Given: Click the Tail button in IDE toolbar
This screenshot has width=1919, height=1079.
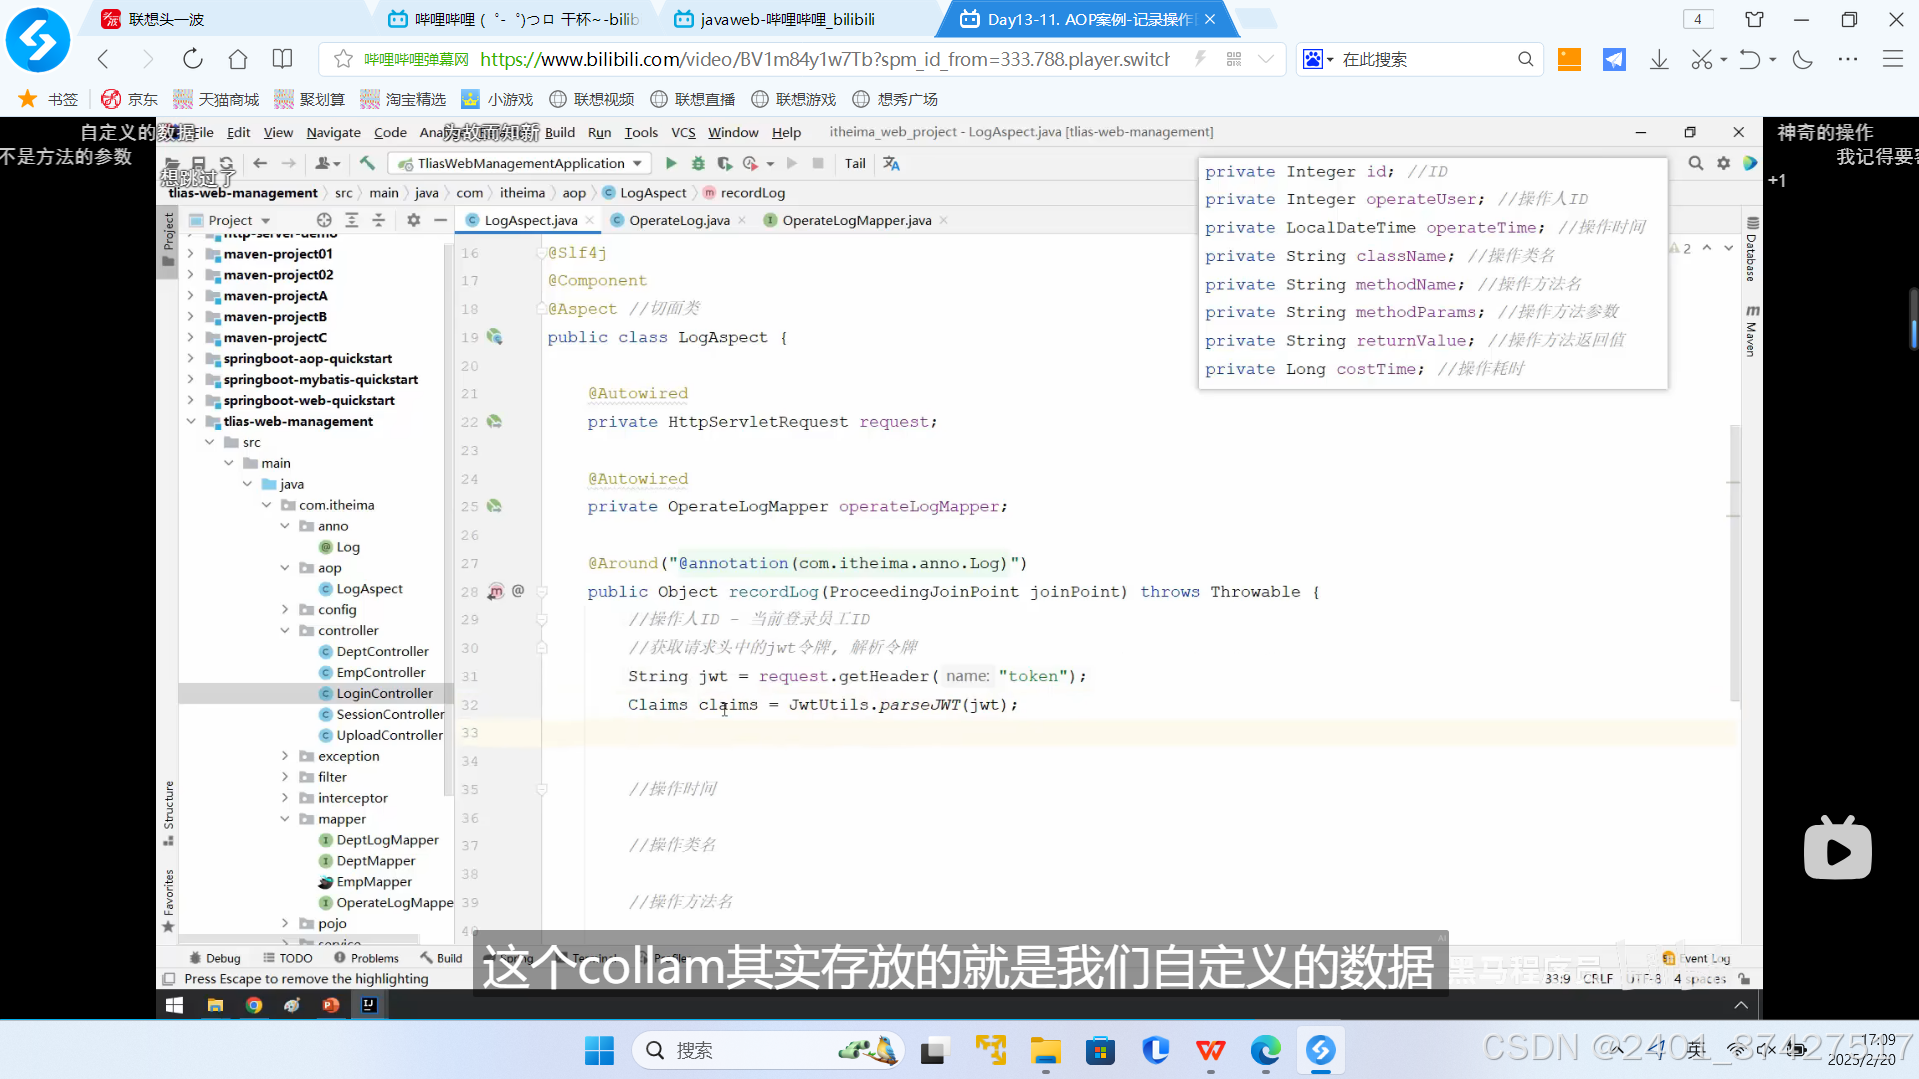Looking at the screenshot, I should tap(855, 163).
